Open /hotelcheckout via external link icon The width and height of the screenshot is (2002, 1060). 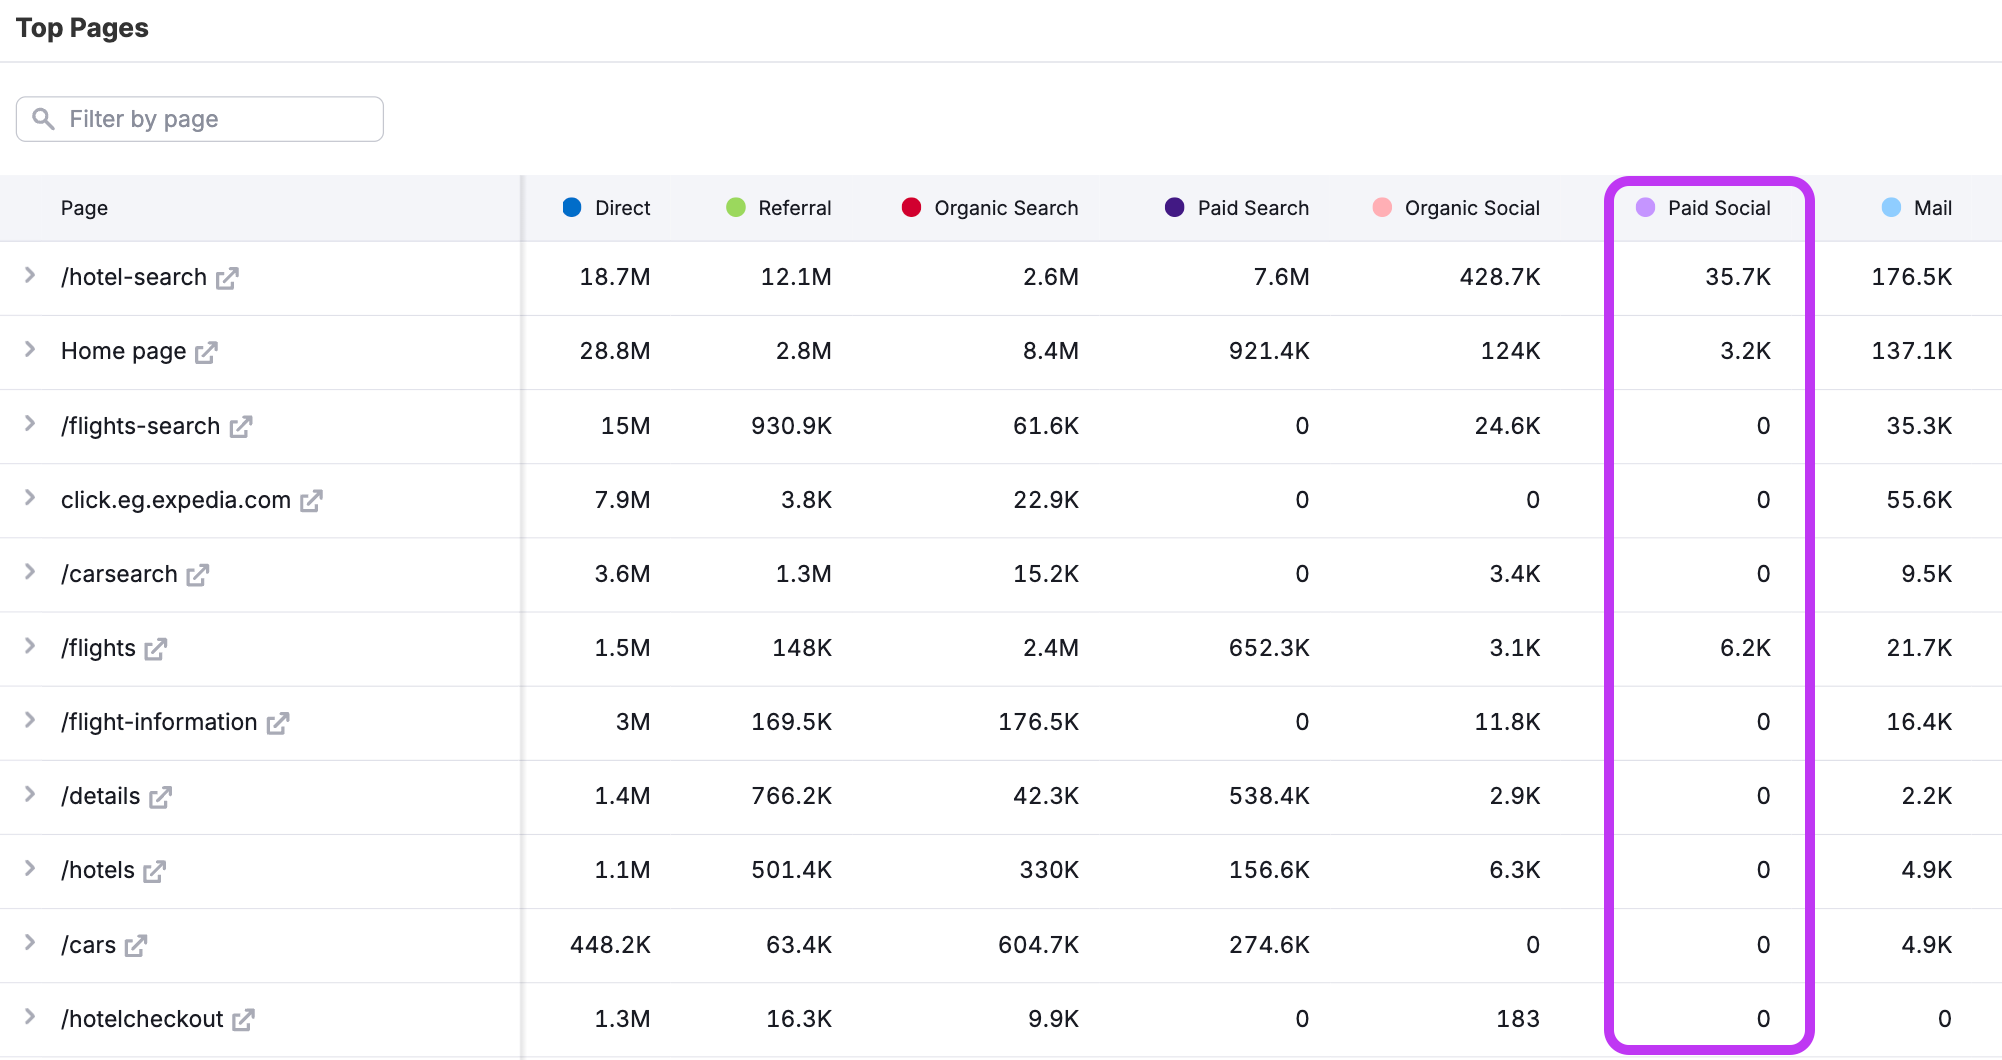242,1019
